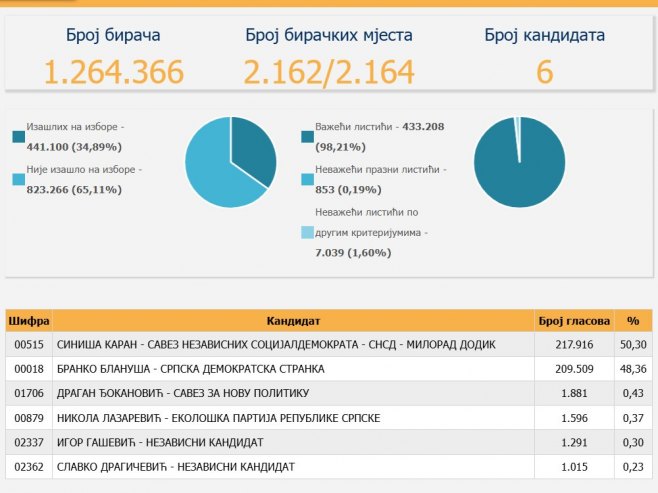Toggle the Неважећи празни листићи legend swatch

pyautogui.click(x=307, y=179)
